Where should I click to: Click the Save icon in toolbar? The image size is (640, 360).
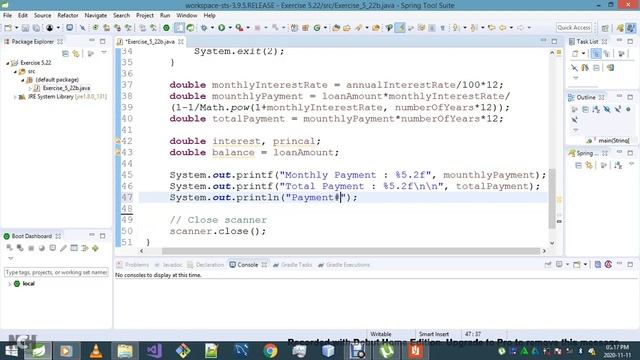25,28
